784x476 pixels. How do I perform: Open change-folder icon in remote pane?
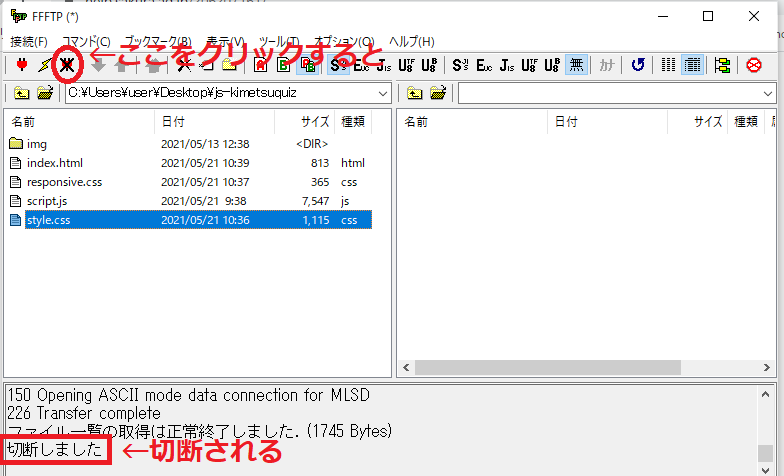tap(438, 93)
